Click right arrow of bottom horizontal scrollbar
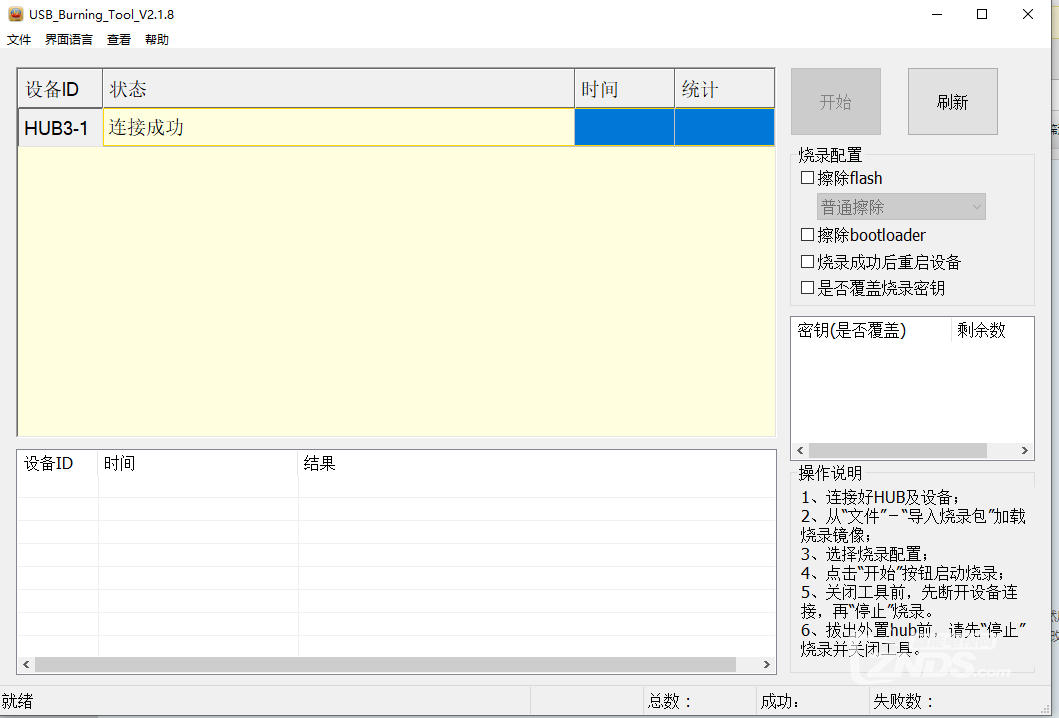Viewport: 1059px width, 718px height. [x=766, y=664]
